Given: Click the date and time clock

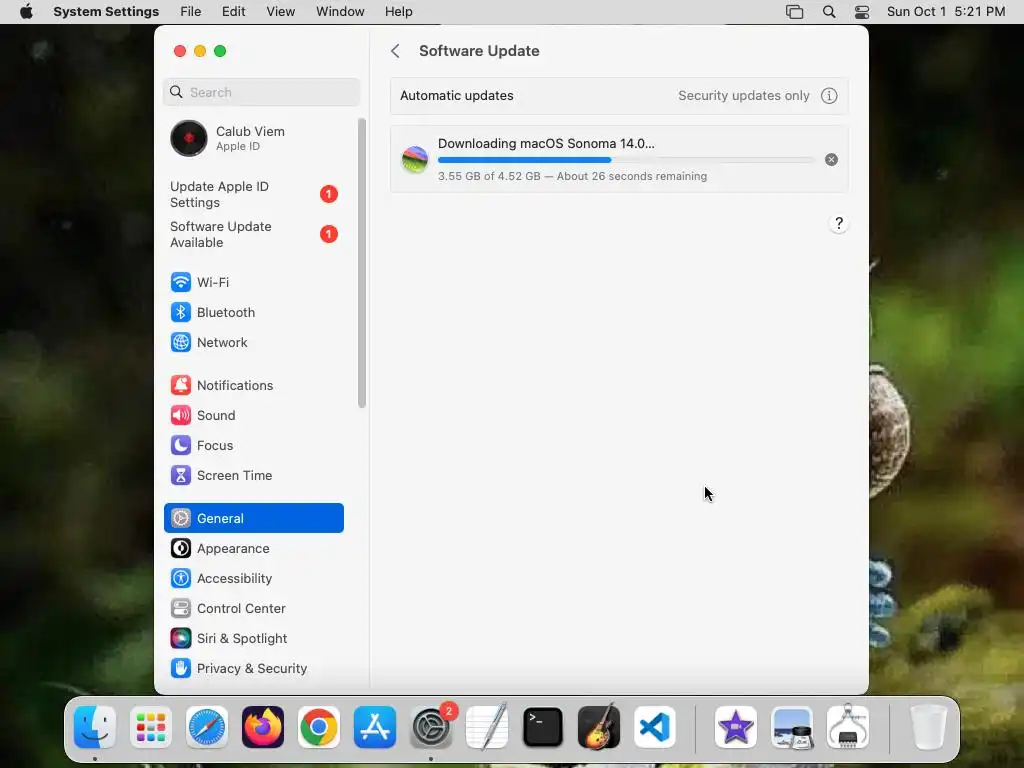Looking at the screenshot, I should (946, 12).
